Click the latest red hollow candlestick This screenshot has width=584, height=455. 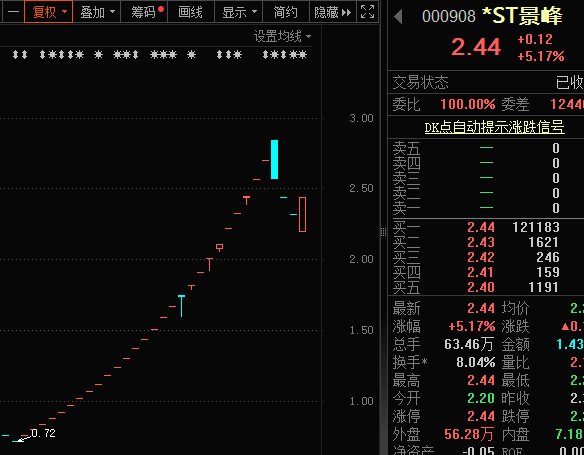[x=302, y=214]
